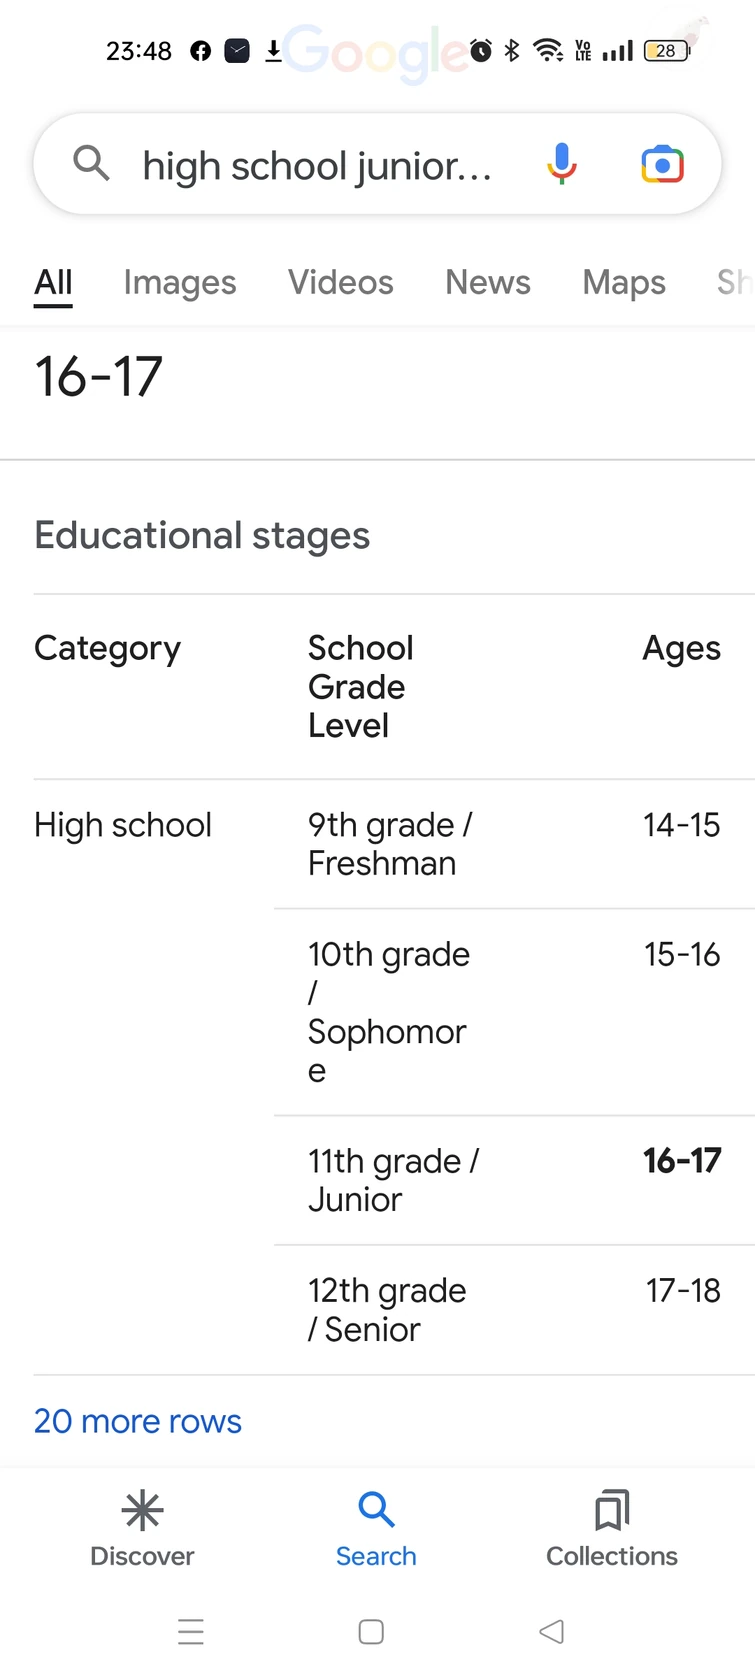Open Collections bookmarks icon
This screenshot has width=755, height=1678.
pos(612,1511)
